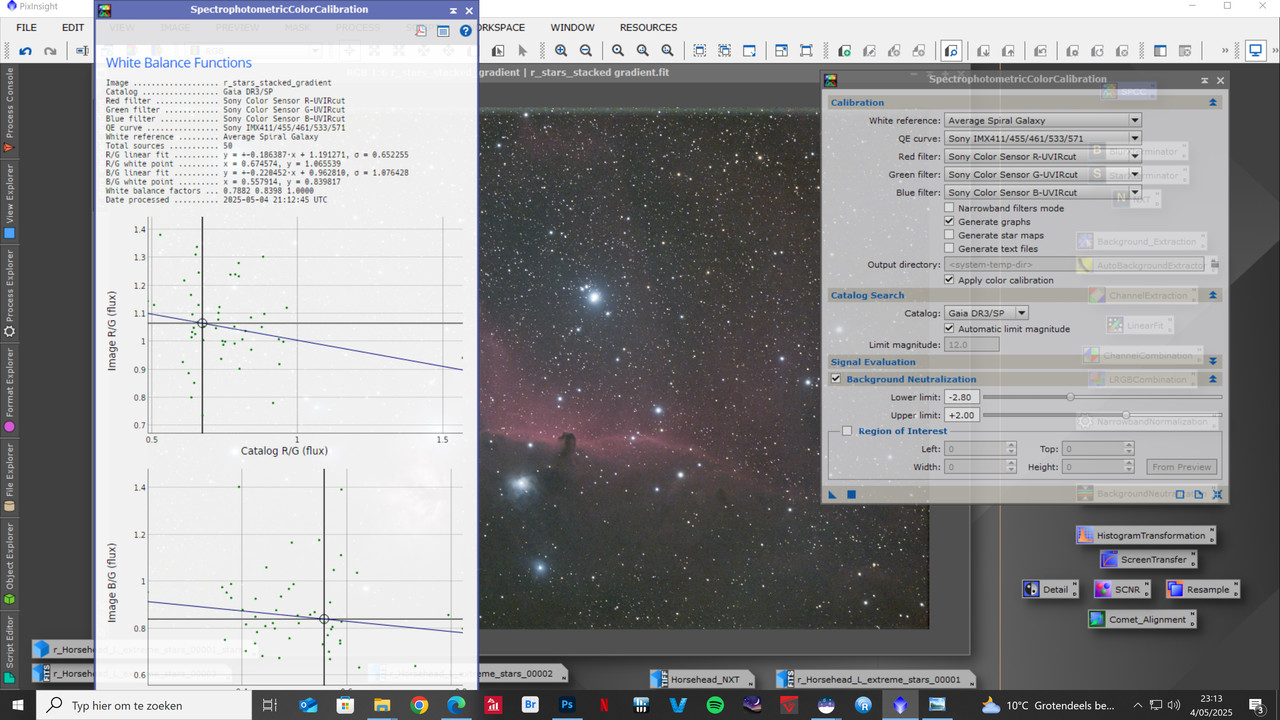Viewport: 1280px width, 720px height.
Task: Click the Lower limit slider
Action: point(1072,397)
